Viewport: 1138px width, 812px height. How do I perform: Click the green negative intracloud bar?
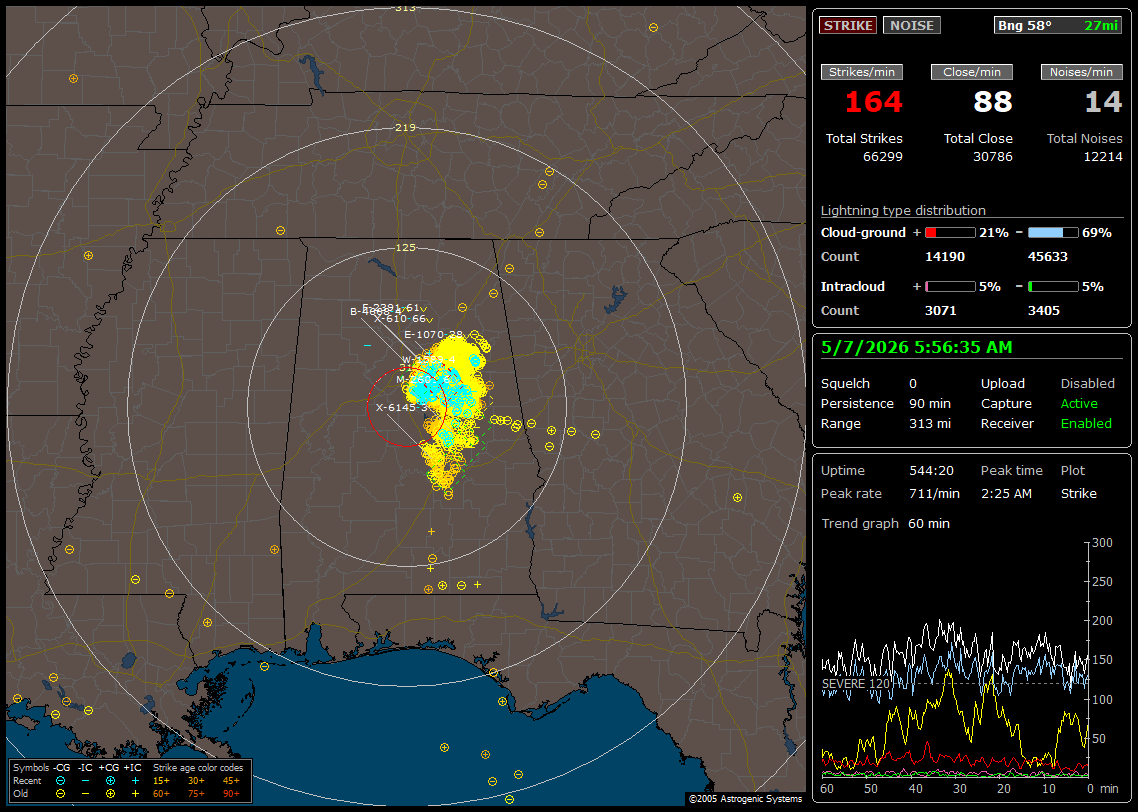pos(1053,287)
